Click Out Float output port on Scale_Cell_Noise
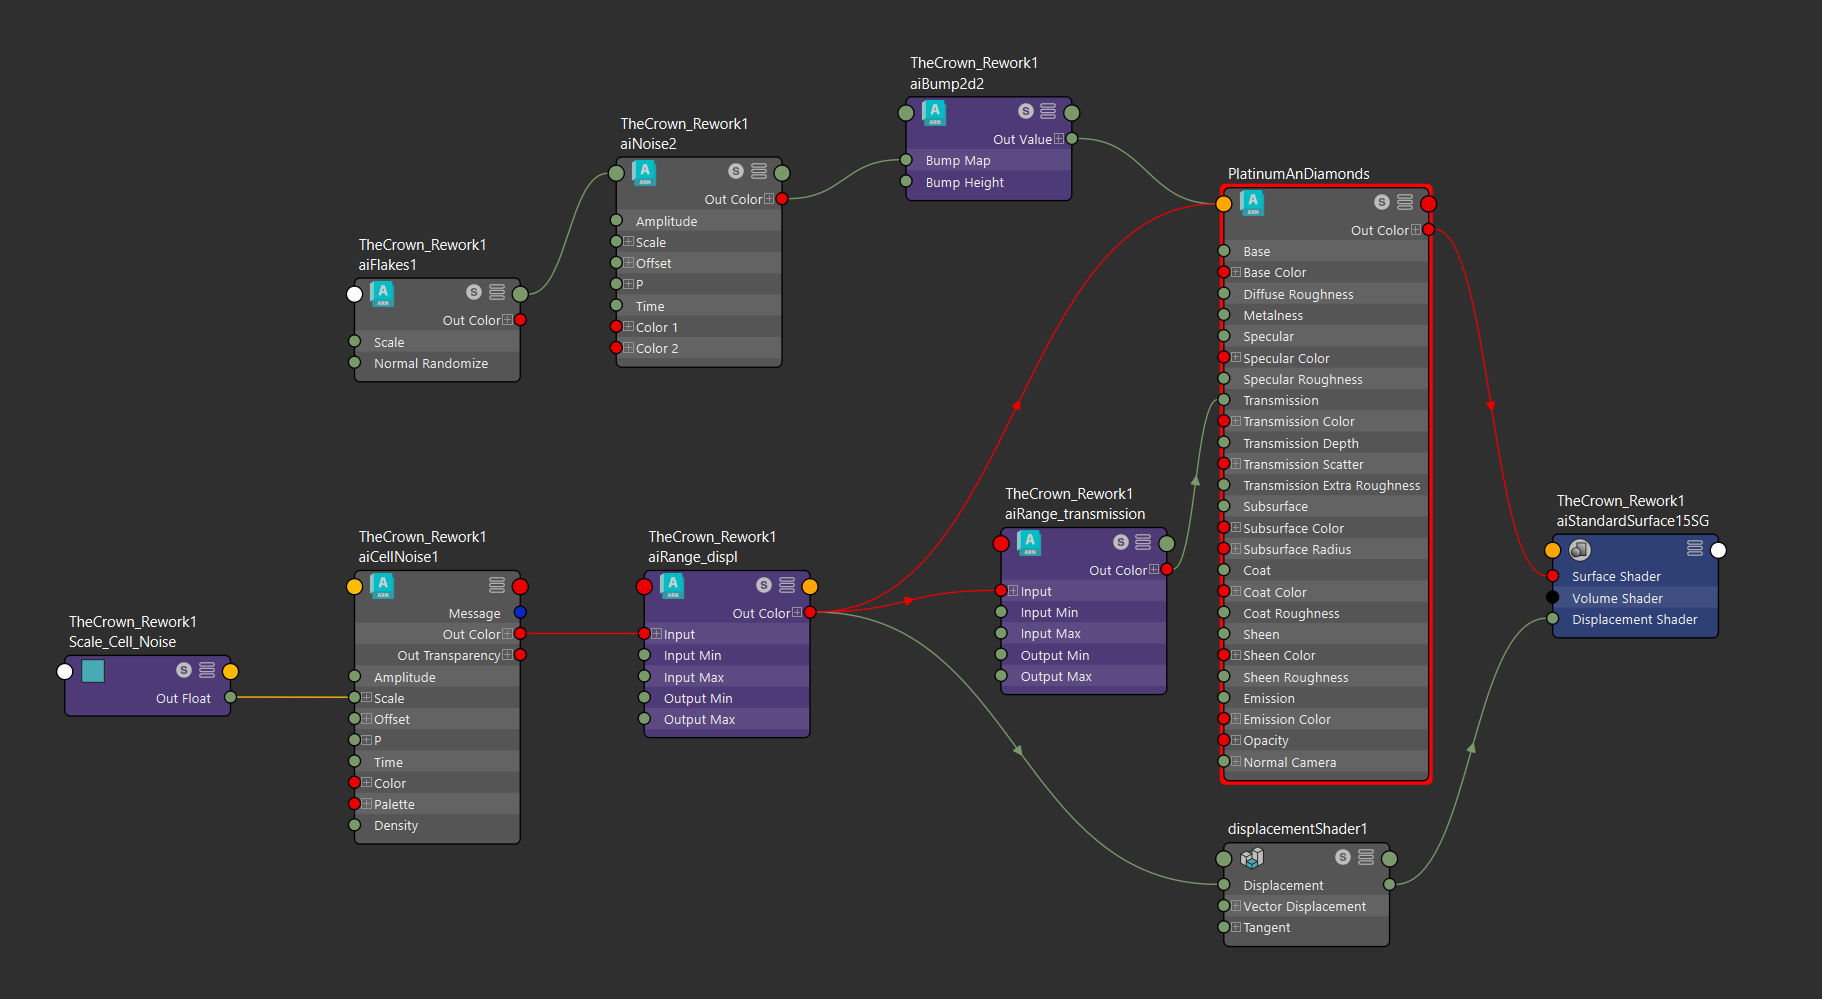The height and width of the screenshot is (999, 1822). coord(231,697)
